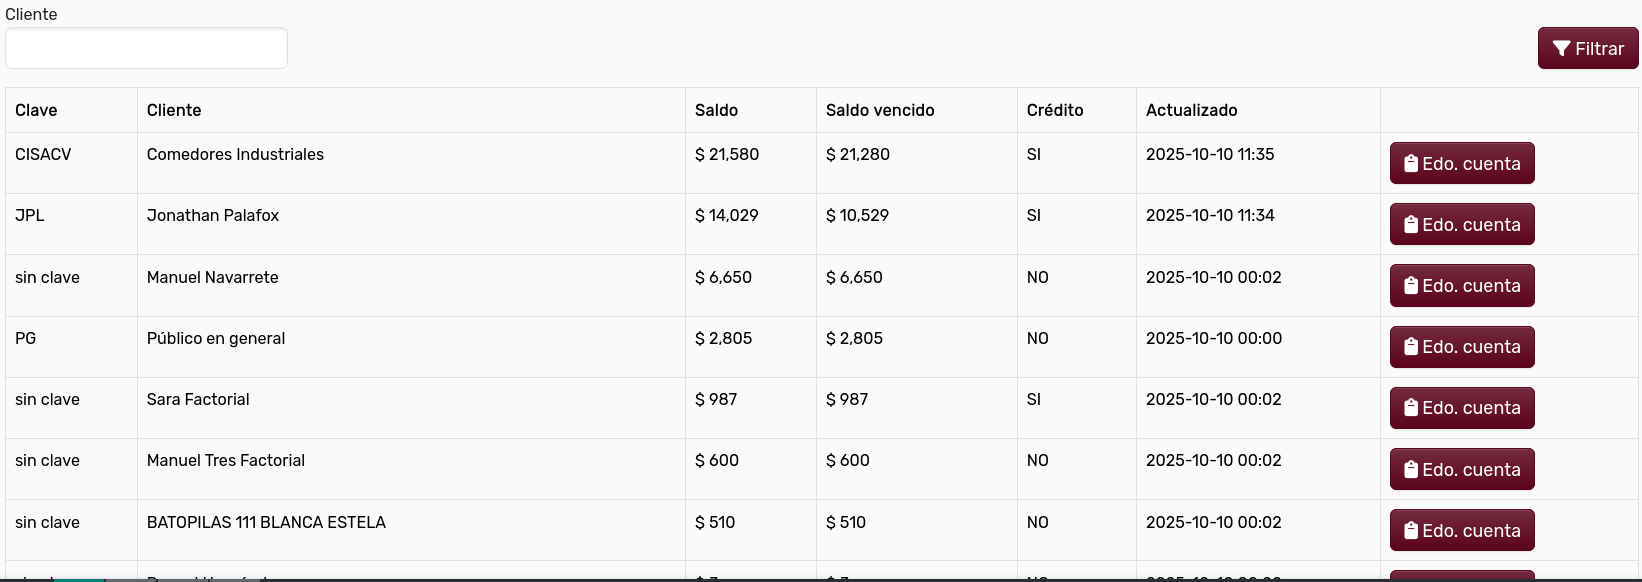Click the clipboard icon for Manuel Navarrete

click(x=1412, y=285)
